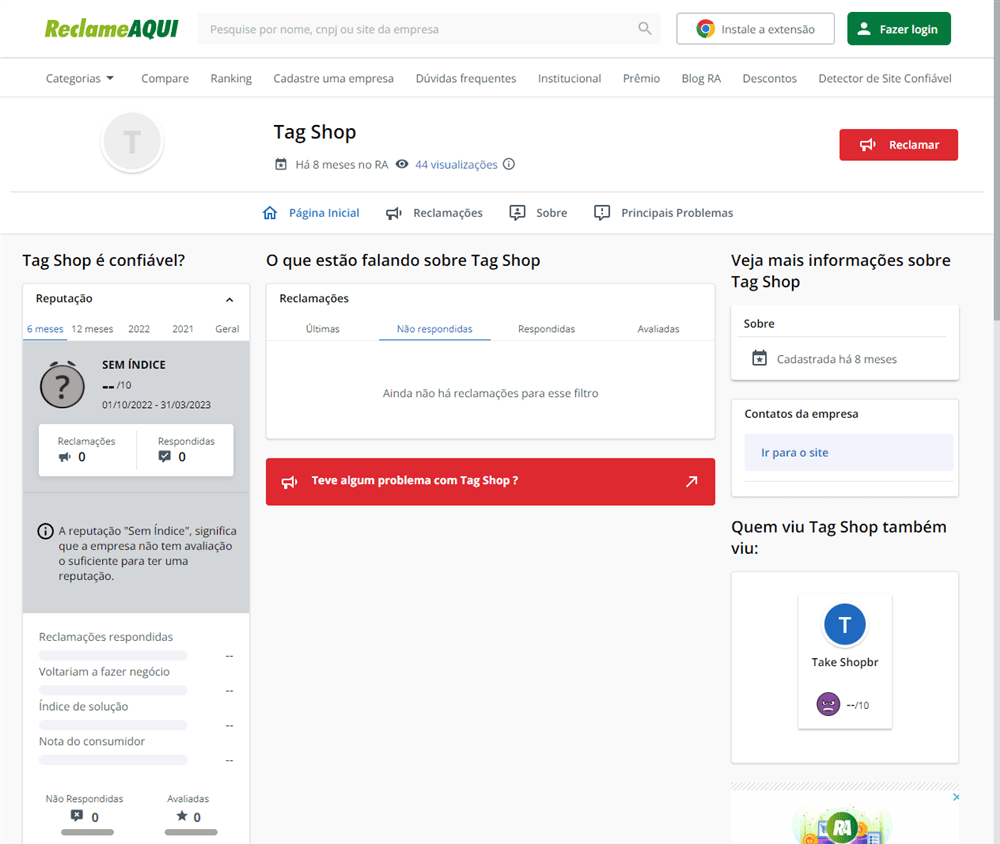This screenshot has width=1000, height=844.
Task: Switch to Últimas complaints tab
Action: point(323,329)
